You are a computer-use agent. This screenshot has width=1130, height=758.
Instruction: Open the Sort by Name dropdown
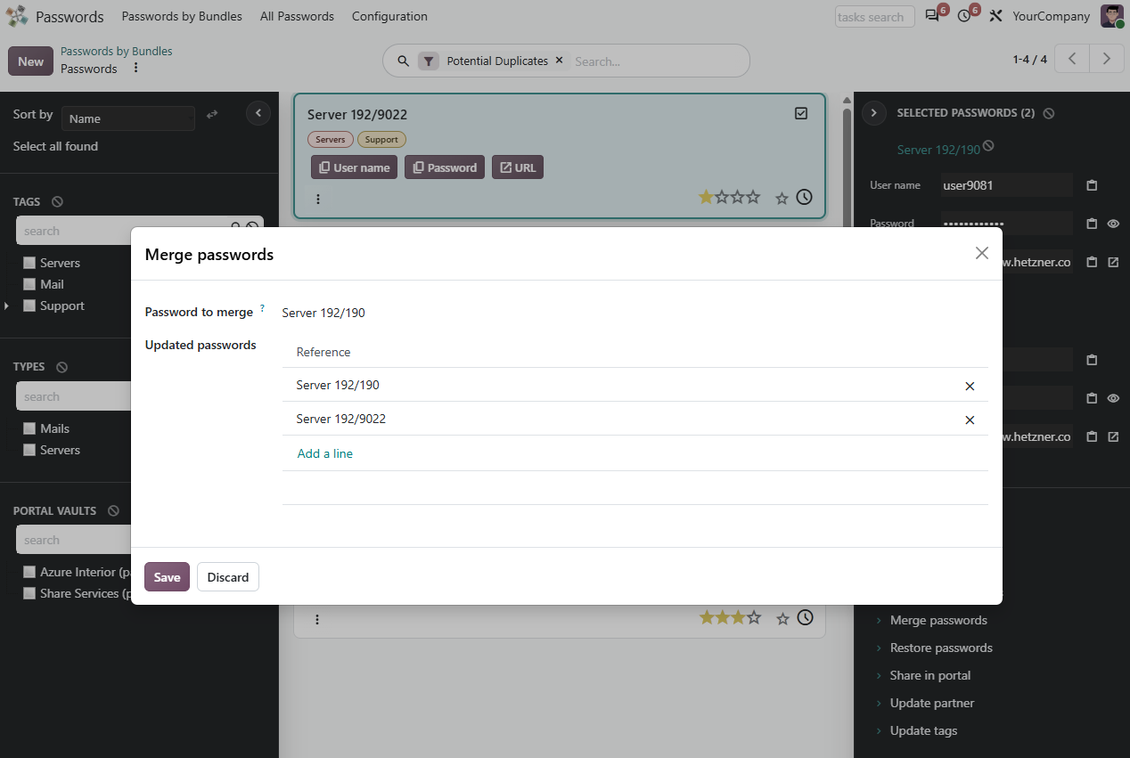click(x=128, y=119)
